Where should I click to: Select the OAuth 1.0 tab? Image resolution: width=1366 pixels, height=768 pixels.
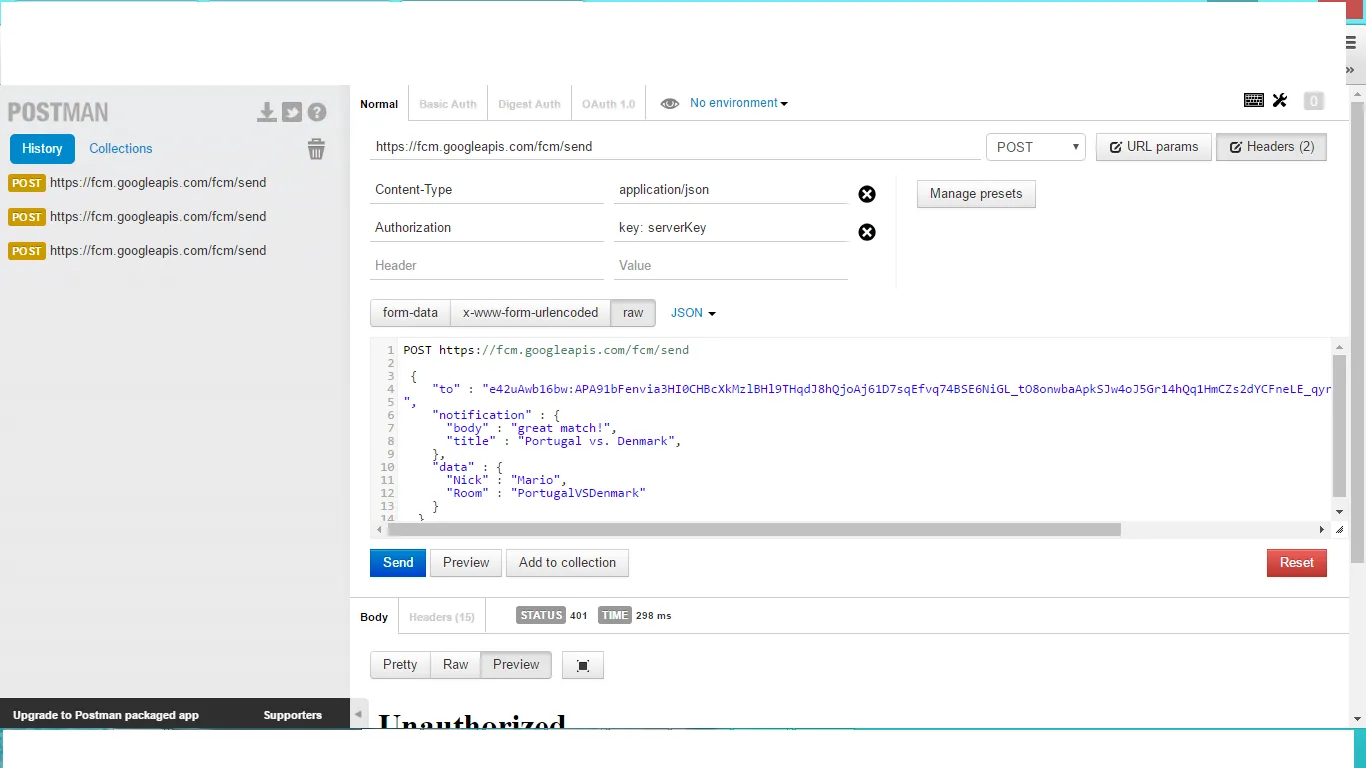pyautogui.click(x=609, y=104)
